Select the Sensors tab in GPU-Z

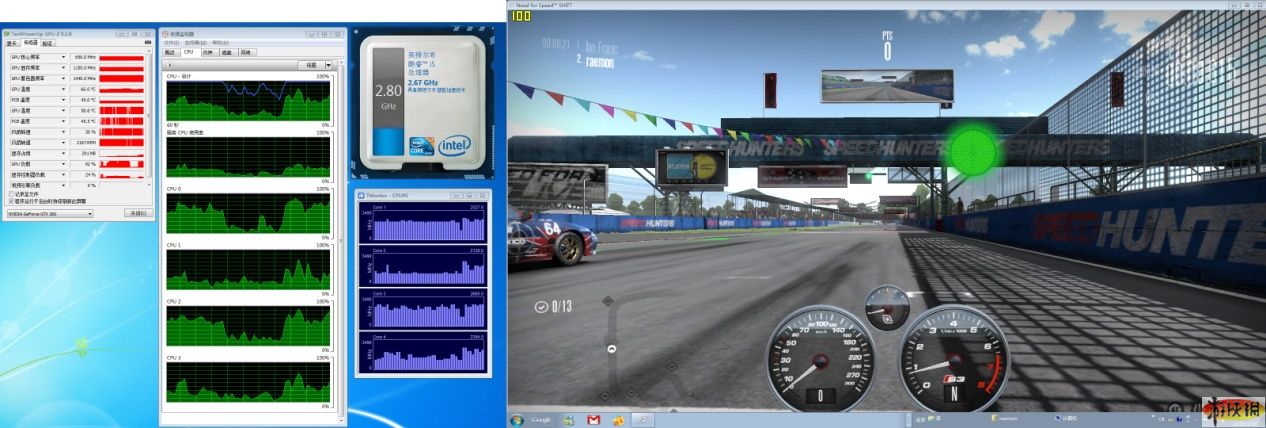tap(30, 43)
